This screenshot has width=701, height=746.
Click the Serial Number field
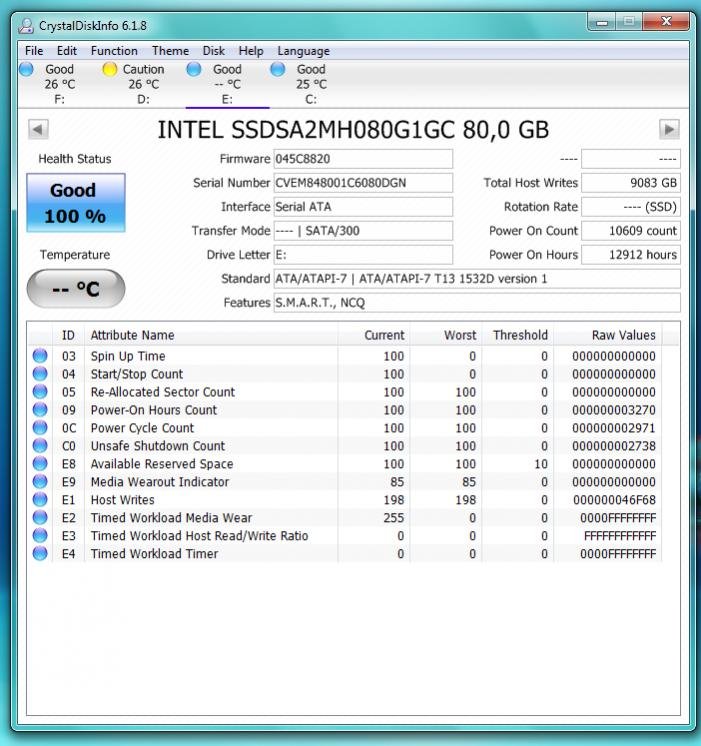click(362, 183)
